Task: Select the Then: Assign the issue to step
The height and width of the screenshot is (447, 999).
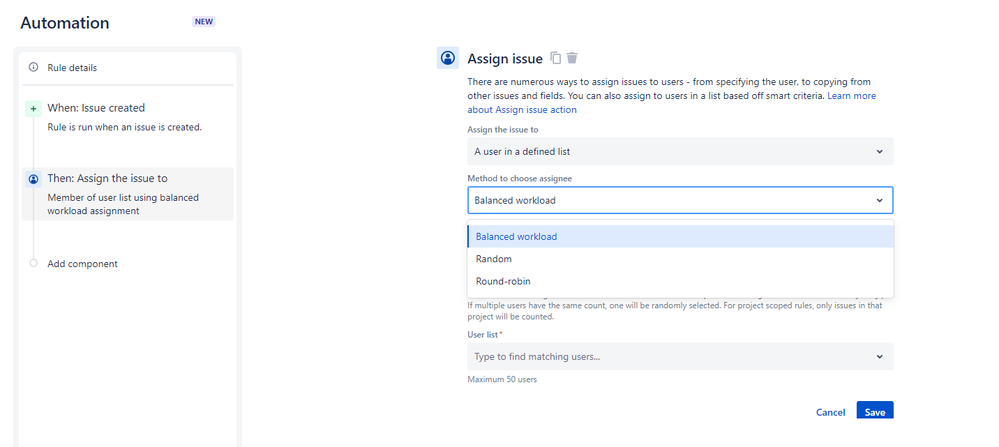Action: point(127,194)
